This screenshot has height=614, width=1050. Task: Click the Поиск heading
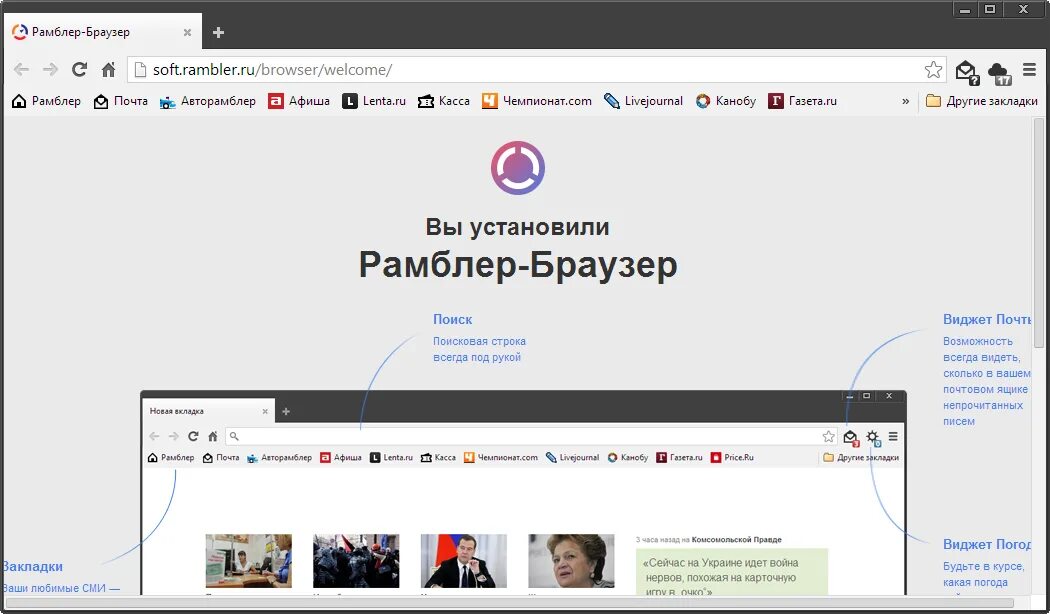tap(453, 319)
